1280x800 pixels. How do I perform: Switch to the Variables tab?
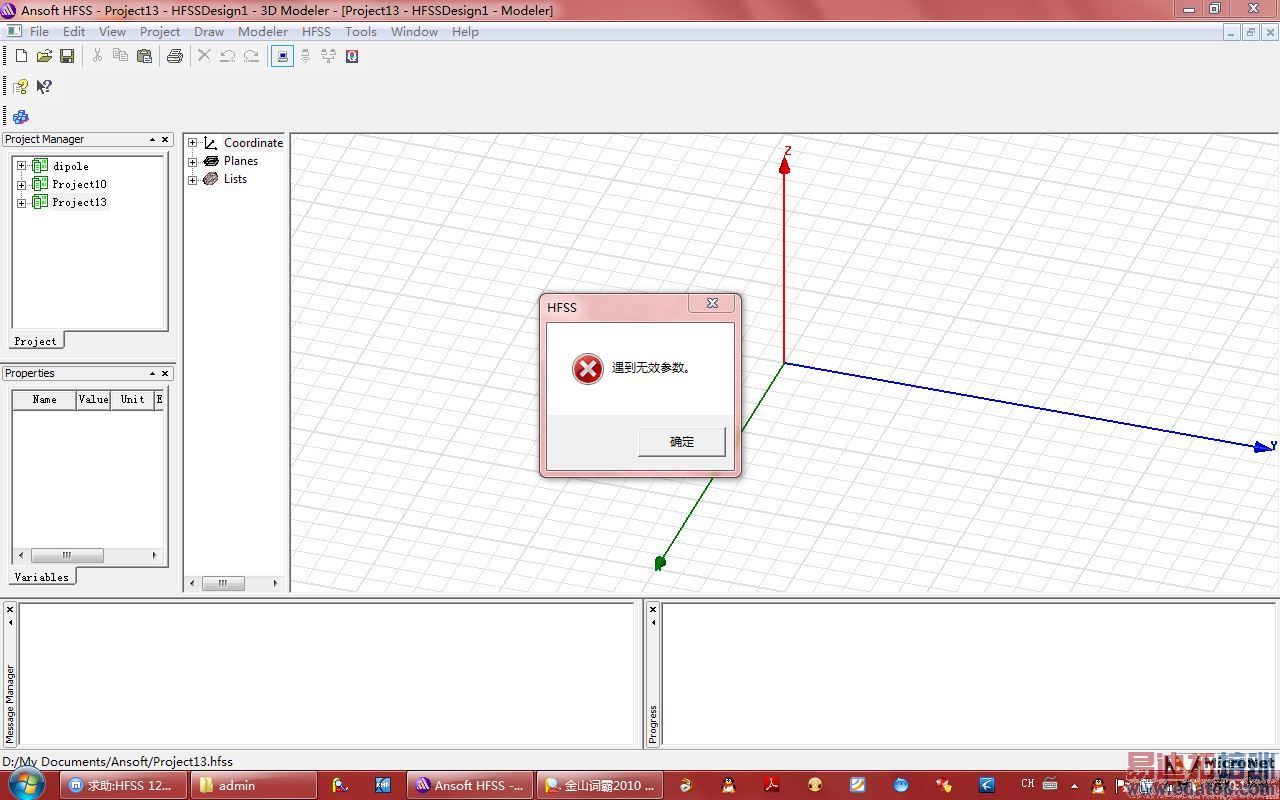[x=42, y=577]
